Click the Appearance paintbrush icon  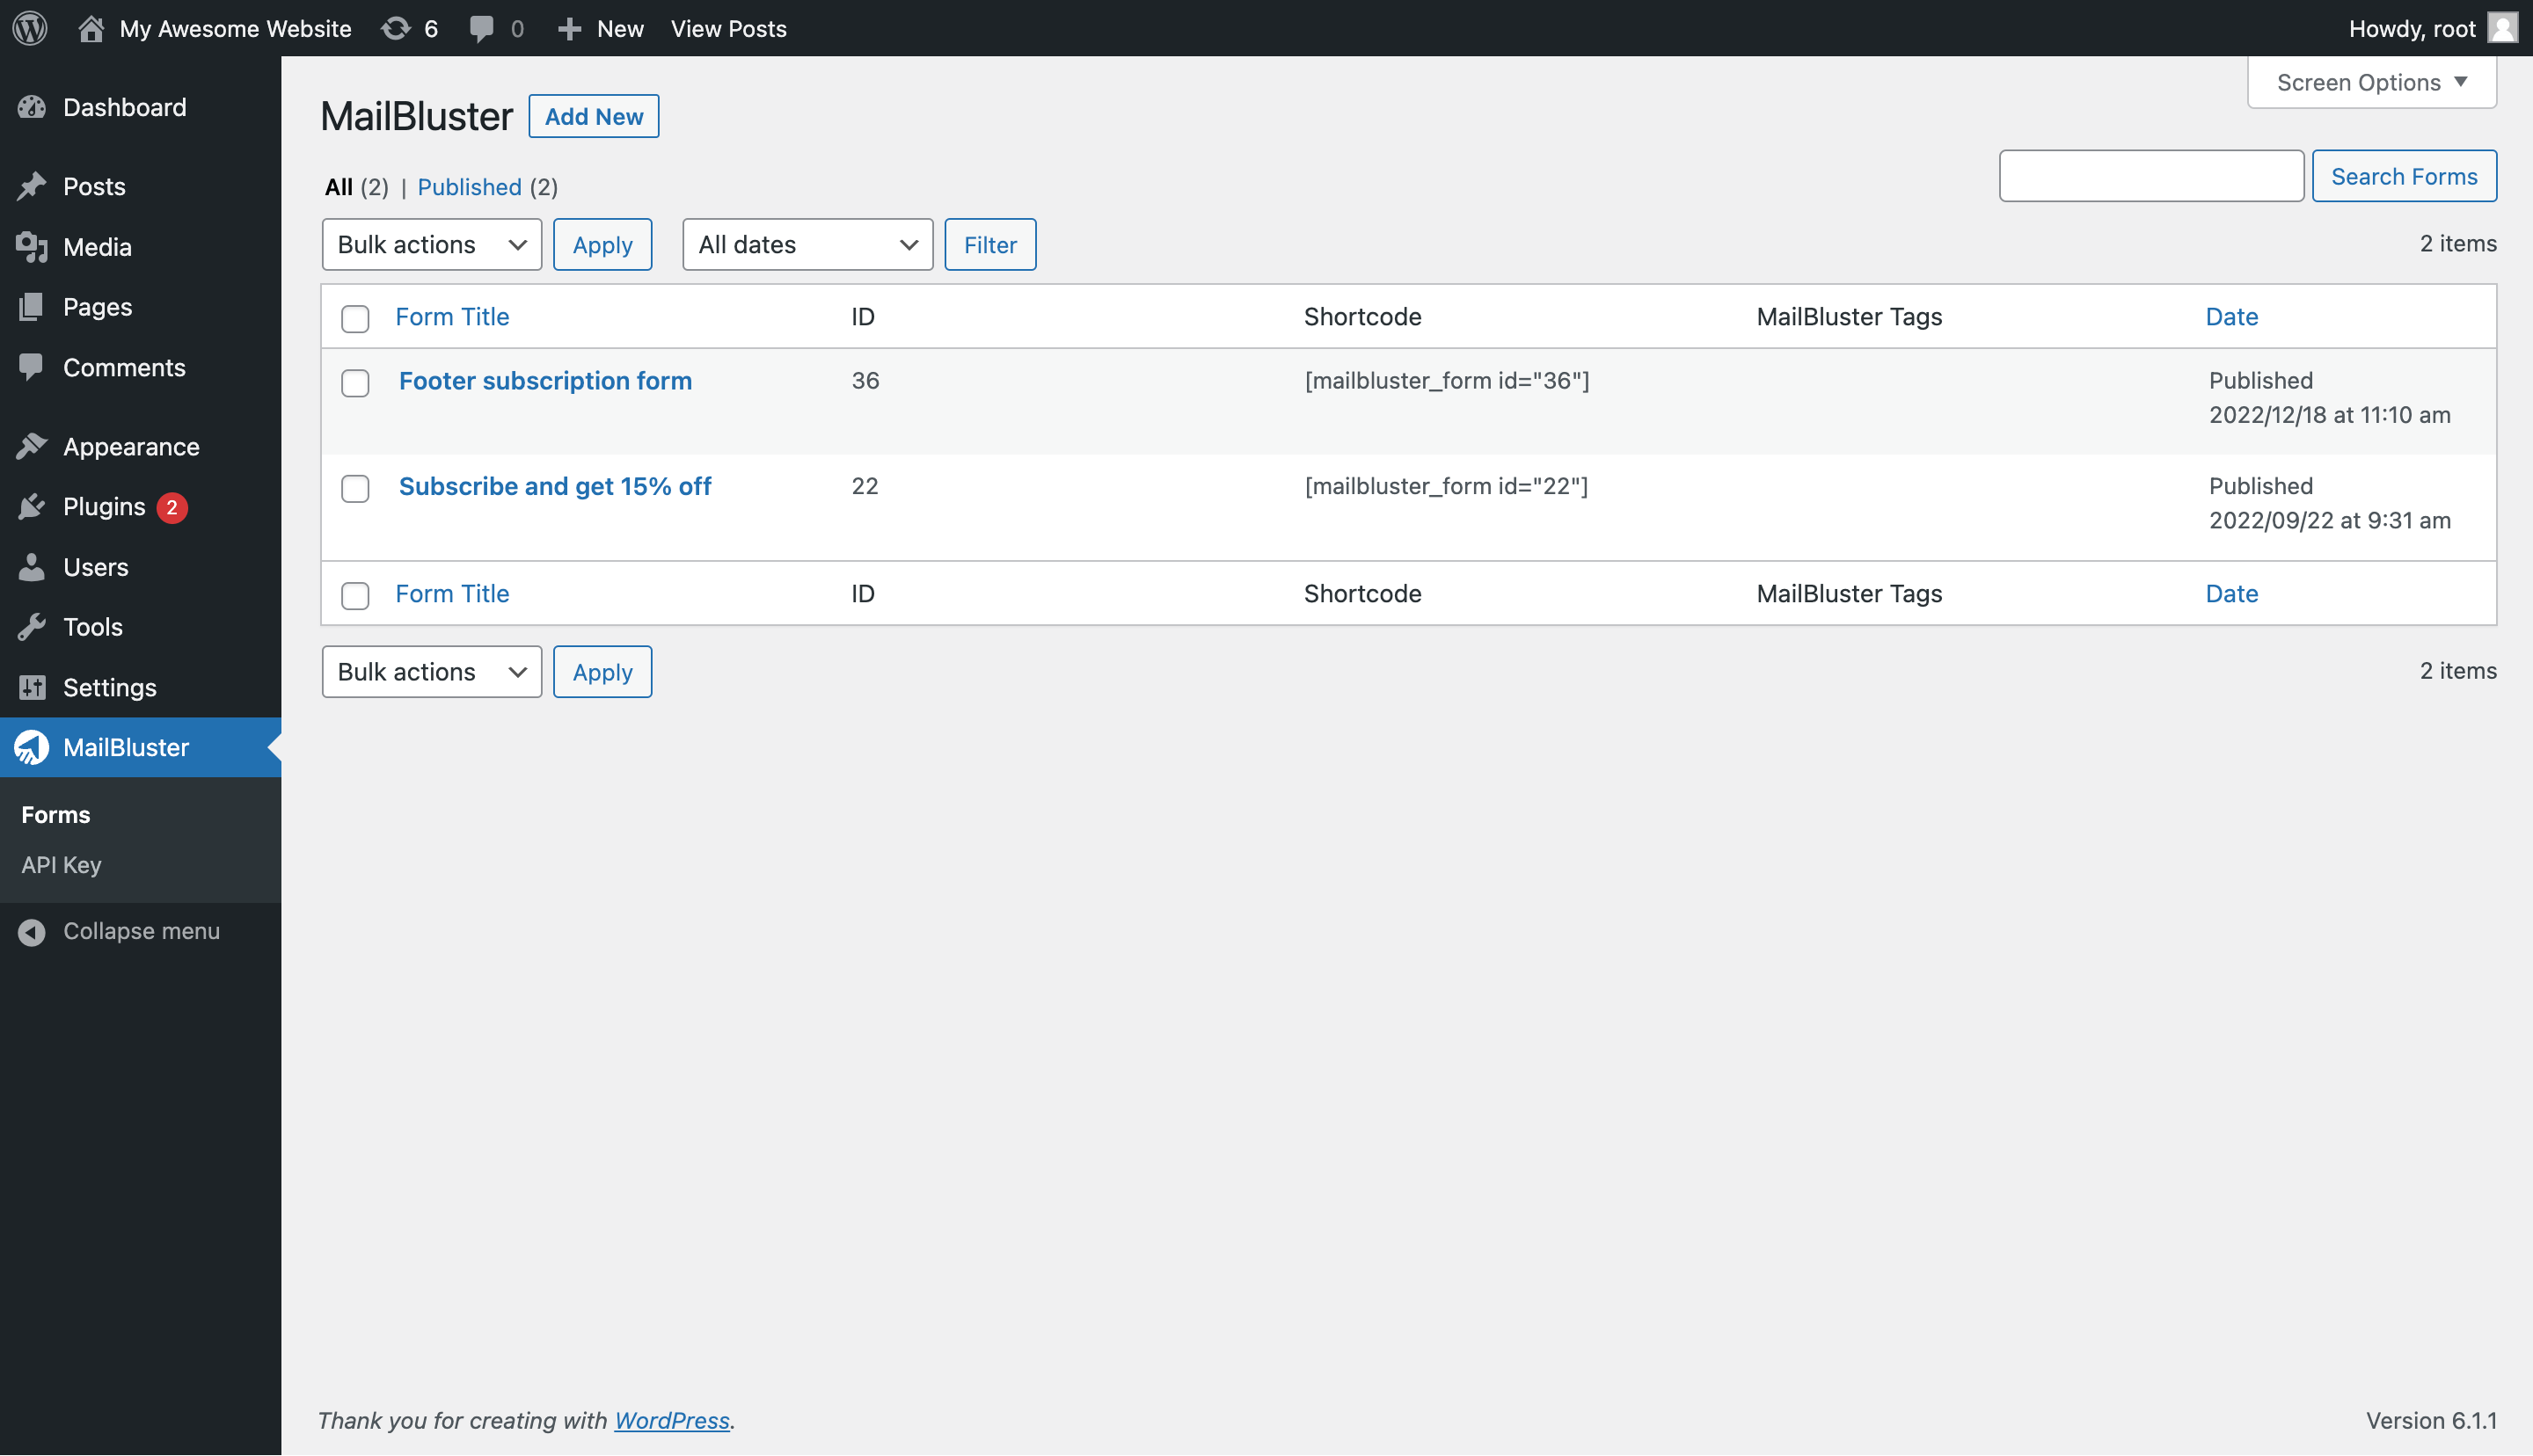[x=32, y=446]
